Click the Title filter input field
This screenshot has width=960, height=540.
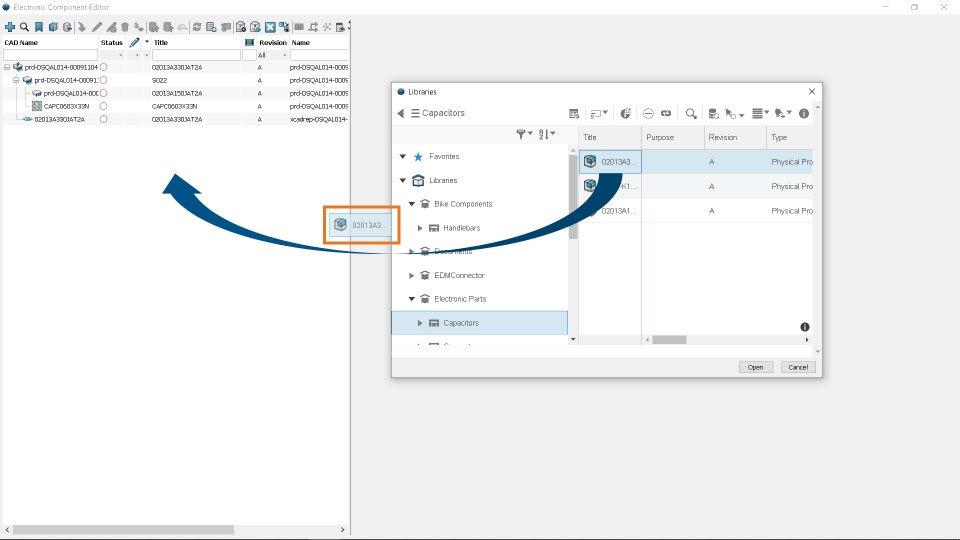[196, 55]
